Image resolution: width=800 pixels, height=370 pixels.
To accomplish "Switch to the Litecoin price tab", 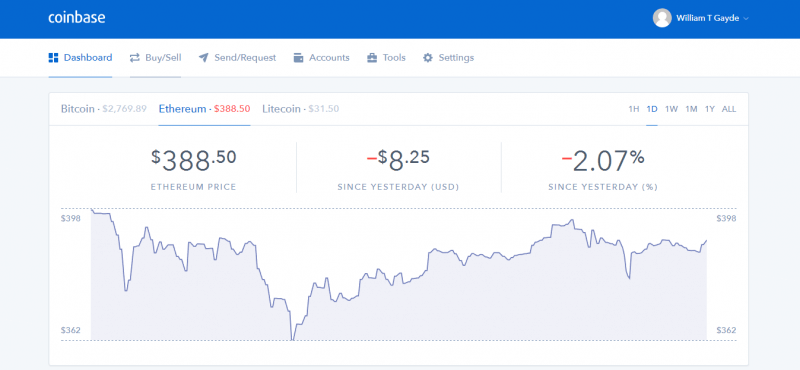I will coord(301,109).
